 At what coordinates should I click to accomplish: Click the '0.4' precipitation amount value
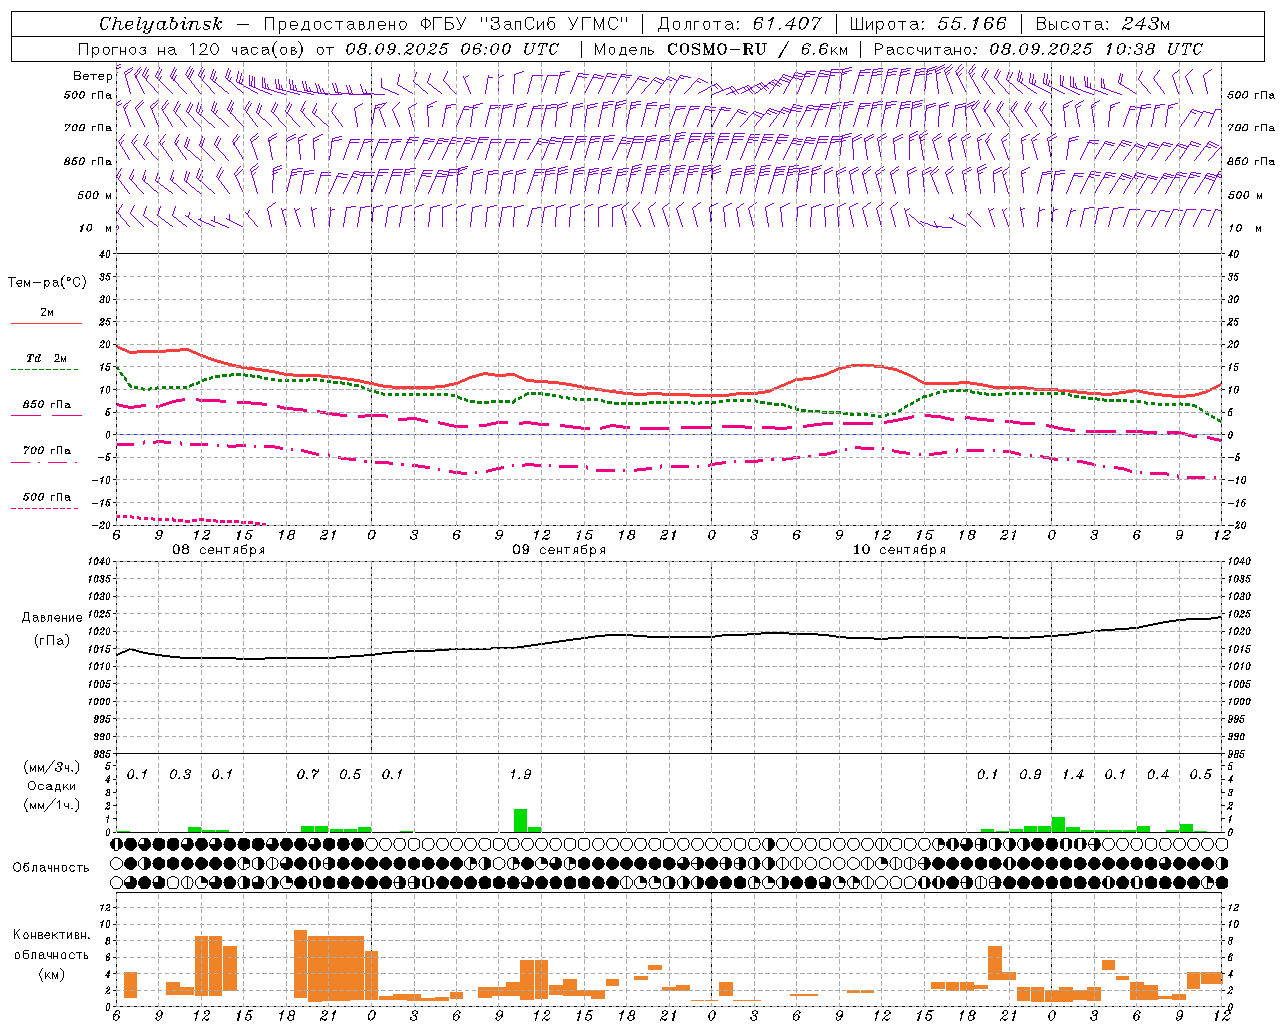click(x=1158, y=775)
